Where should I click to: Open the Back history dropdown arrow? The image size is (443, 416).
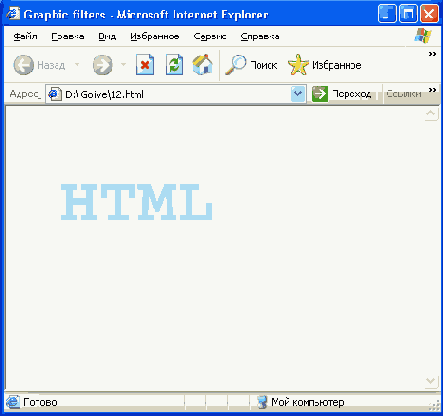(77, 64)
